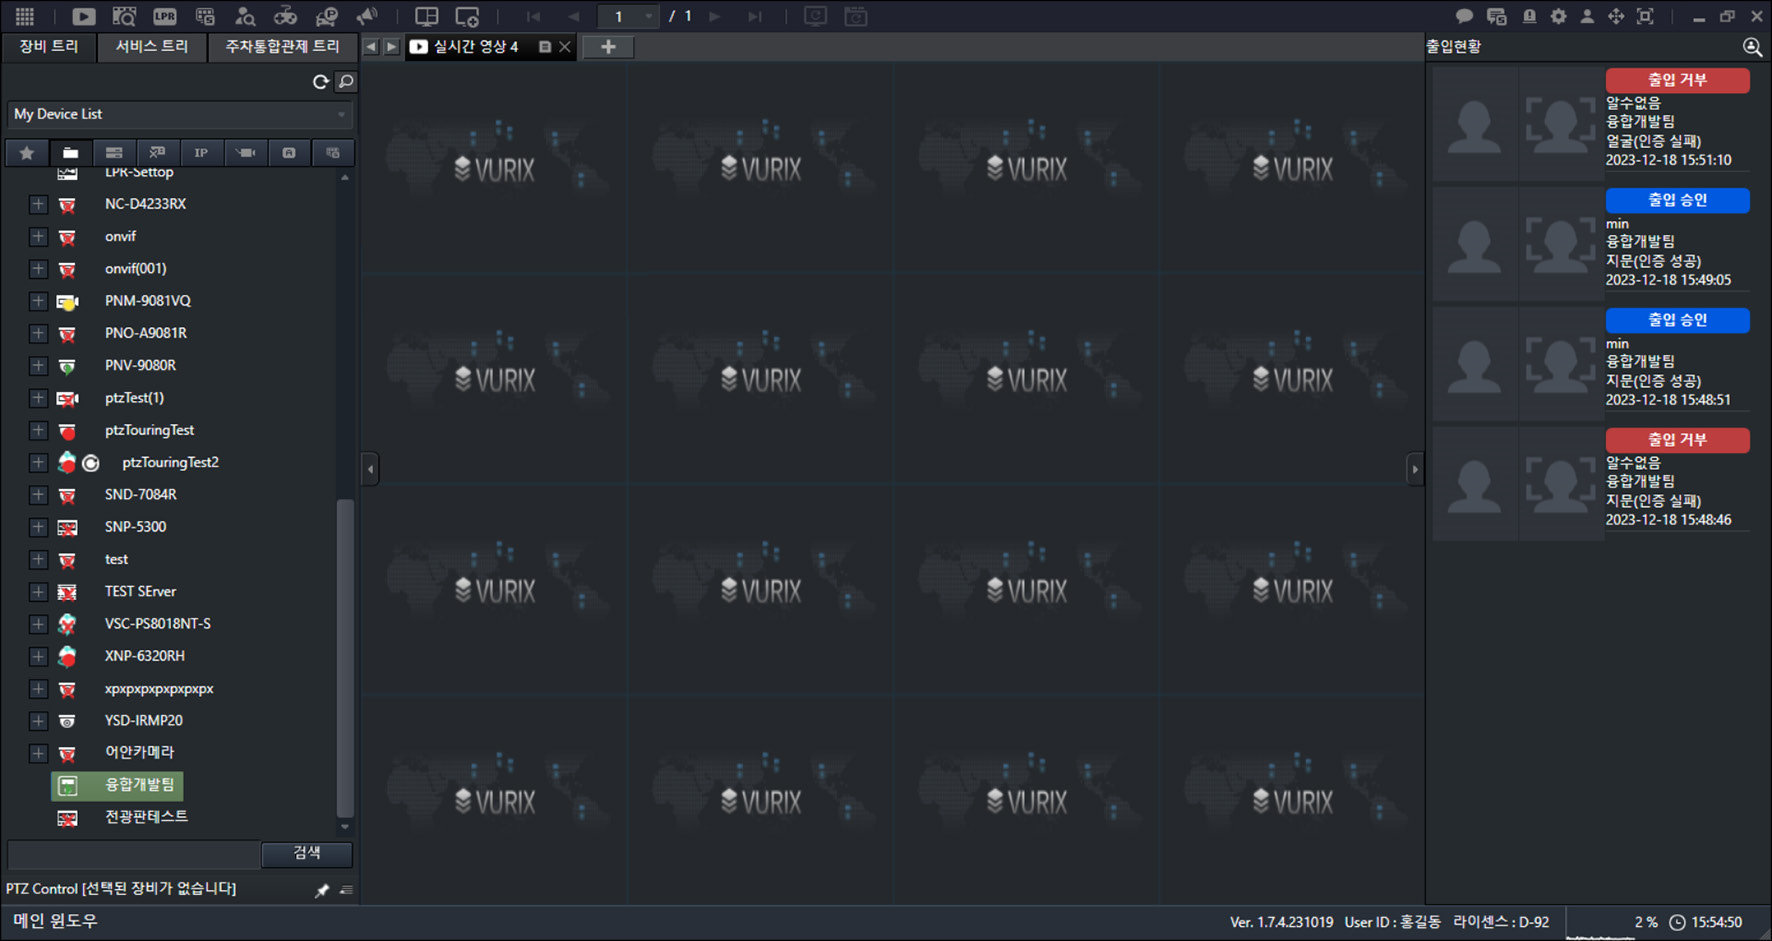
Task: Toggle the last device filter button
Action: pos(333,153)
